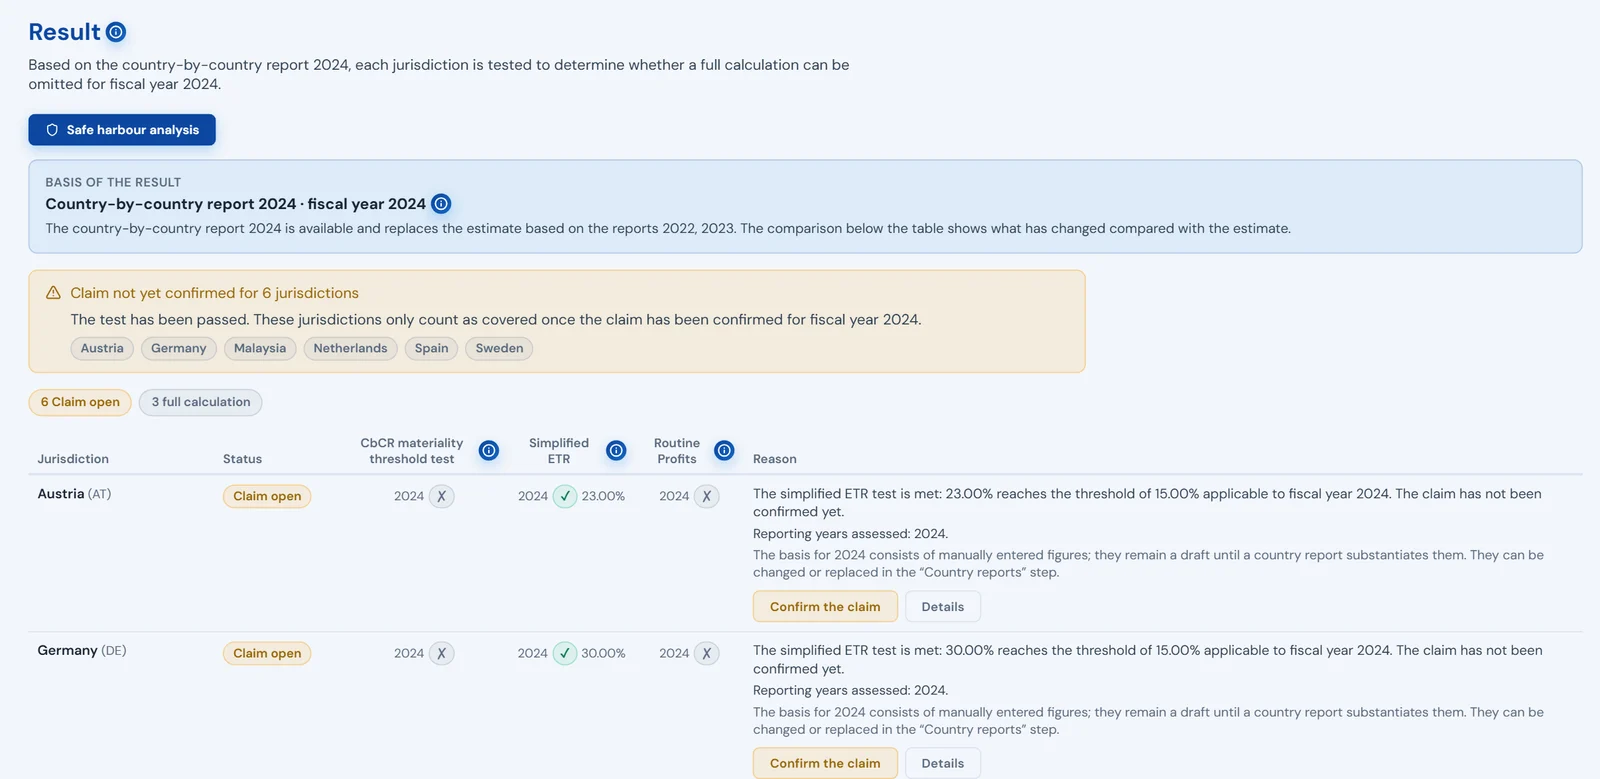Click the info icon next to Result heading
Image resolution: width=1600 pixels, height=779 pixels.
coord(116,32)
